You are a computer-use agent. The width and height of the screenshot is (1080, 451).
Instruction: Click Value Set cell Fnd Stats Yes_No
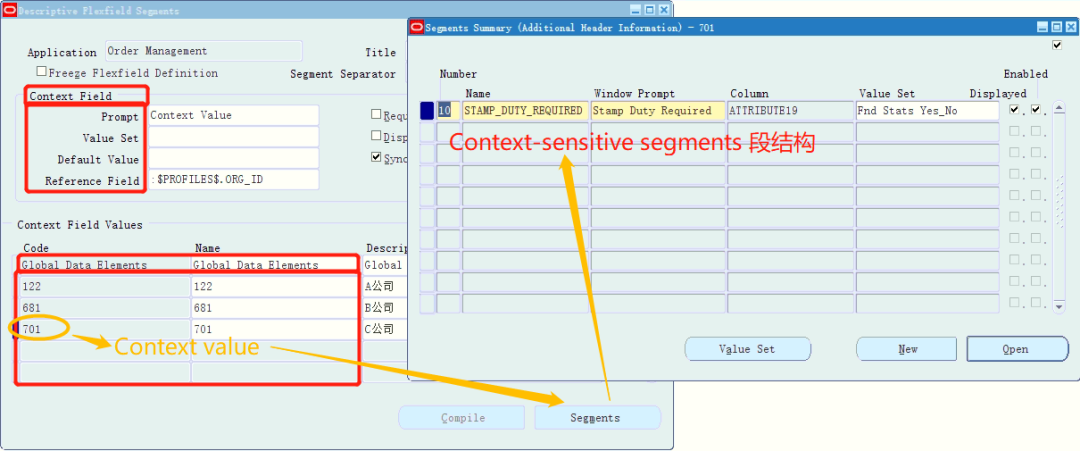(927, 110)
